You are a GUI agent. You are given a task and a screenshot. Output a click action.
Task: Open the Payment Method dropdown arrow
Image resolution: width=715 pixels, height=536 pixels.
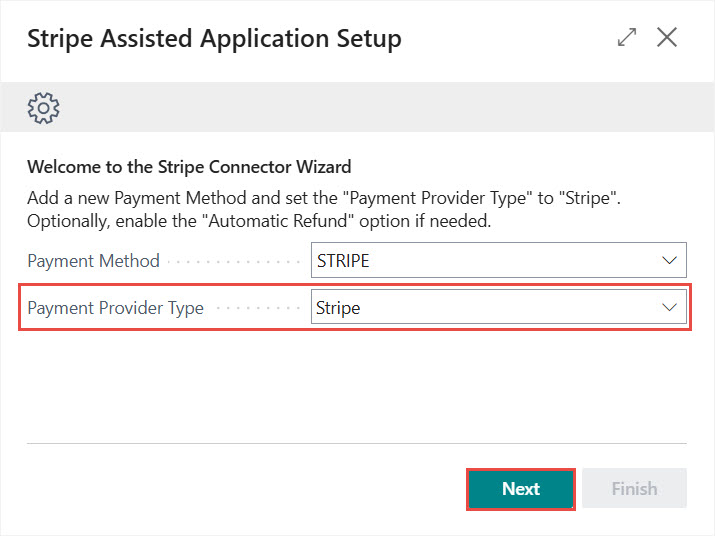[x=669, y=260]
